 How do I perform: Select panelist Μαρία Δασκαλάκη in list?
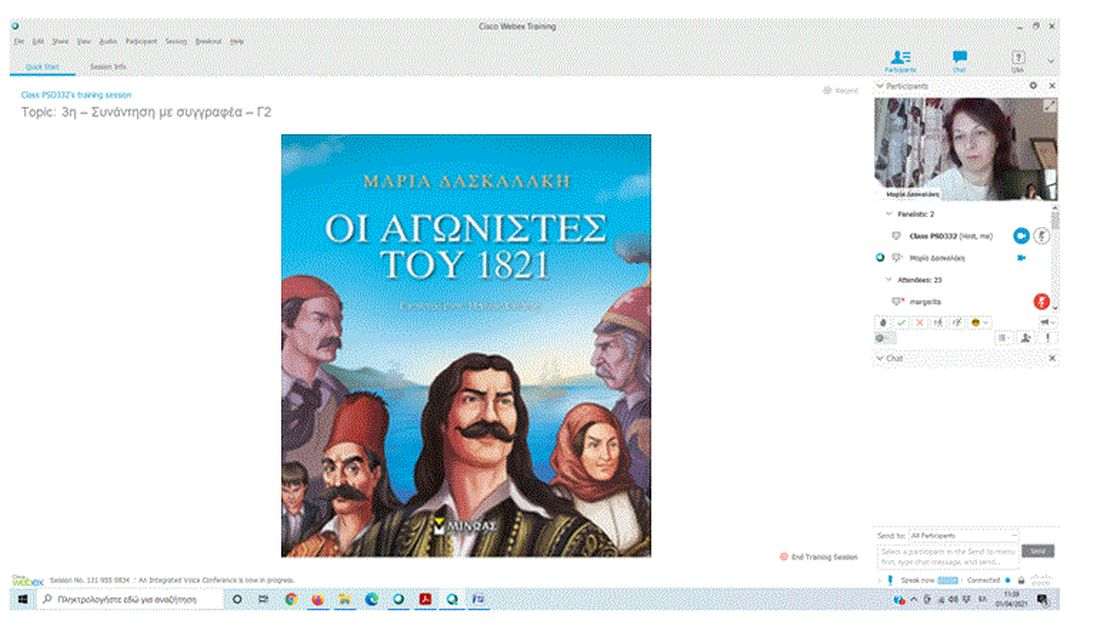coord(938,258)
